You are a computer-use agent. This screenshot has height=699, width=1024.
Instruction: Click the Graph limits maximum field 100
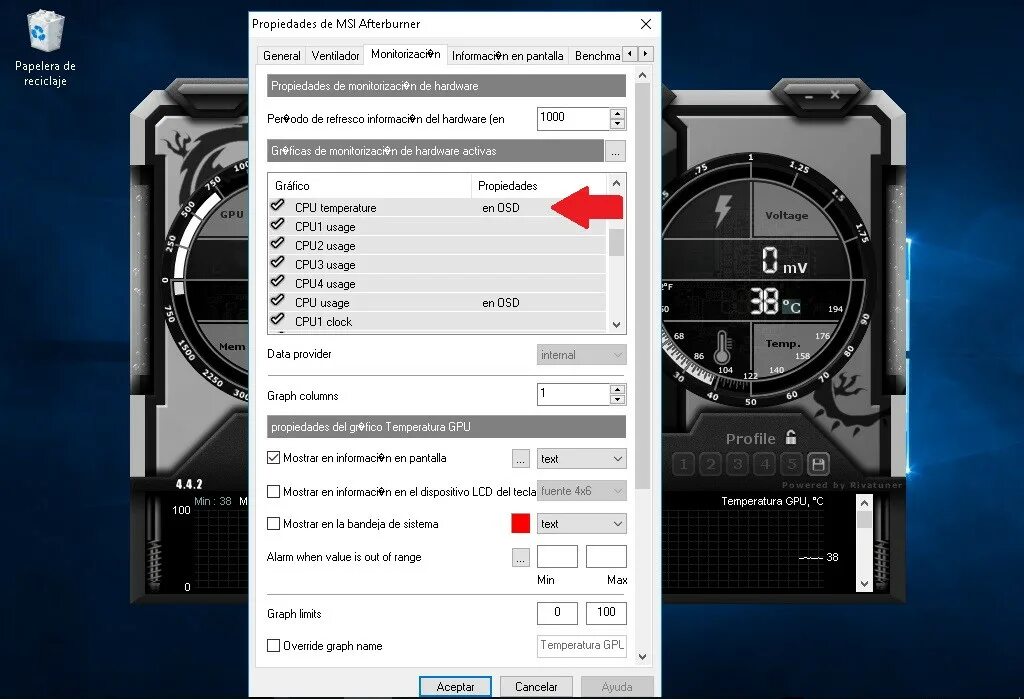pyautogui.click(x=606, y=613)
